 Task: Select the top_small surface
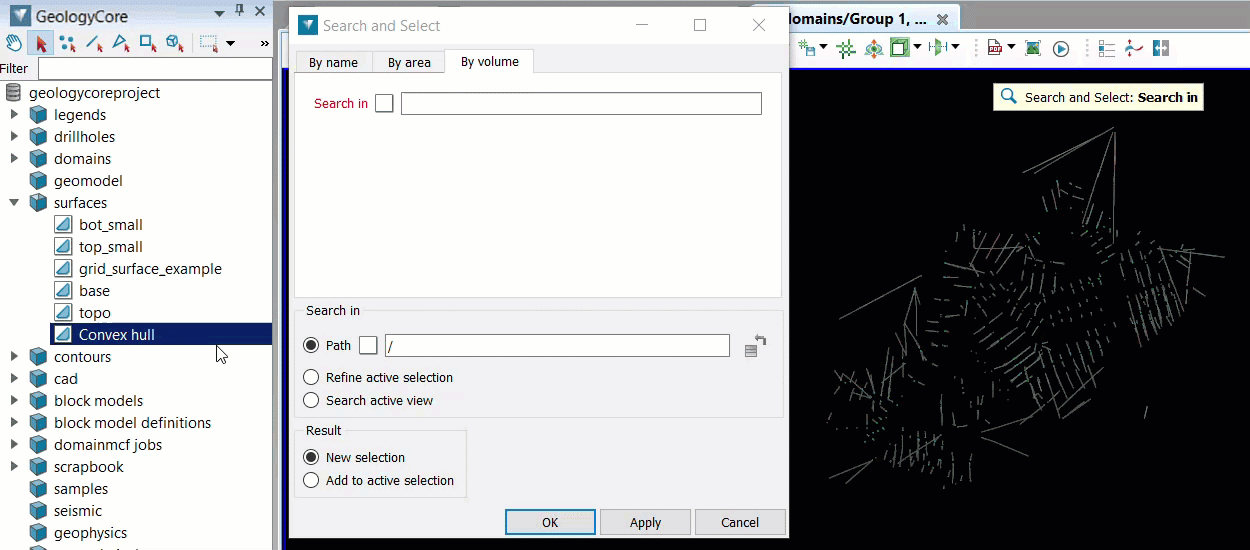point(110,247)
